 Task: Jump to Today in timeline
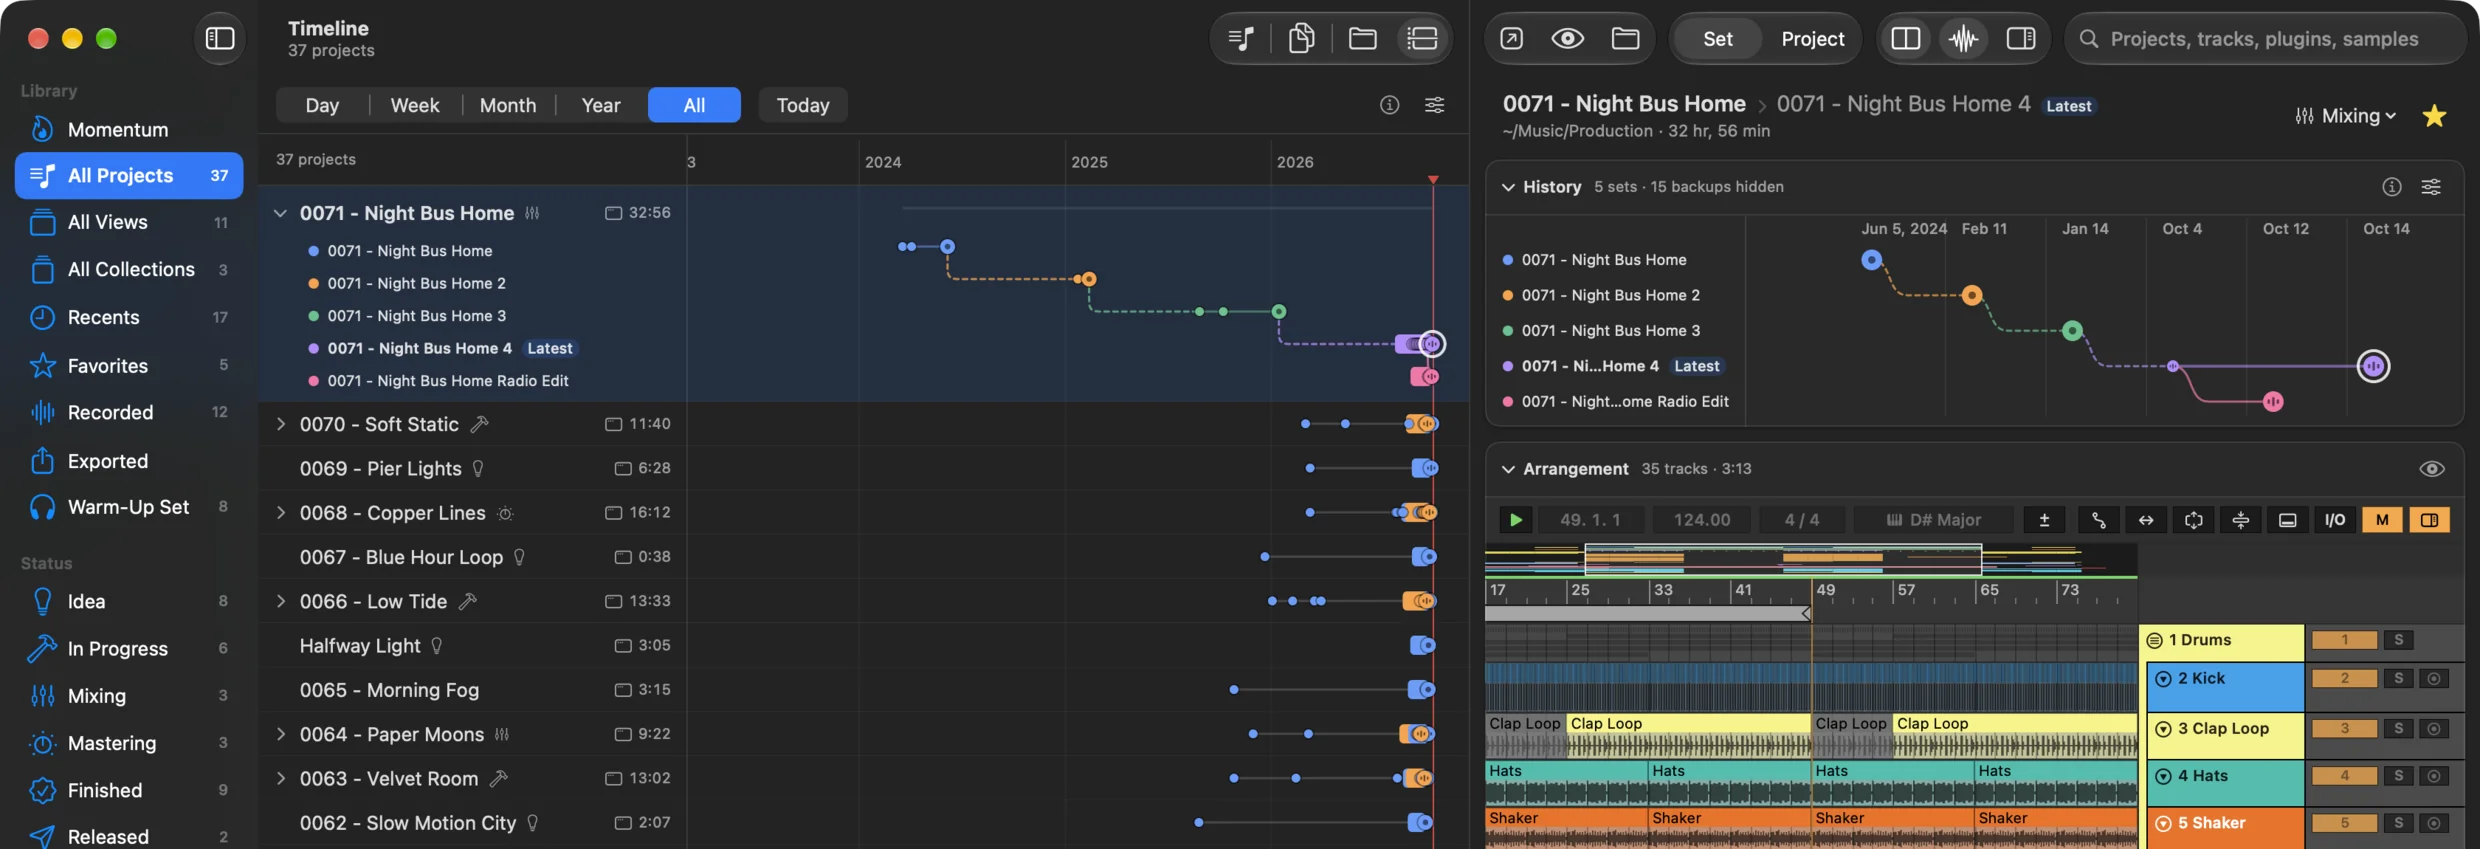[x=802, y=105]
